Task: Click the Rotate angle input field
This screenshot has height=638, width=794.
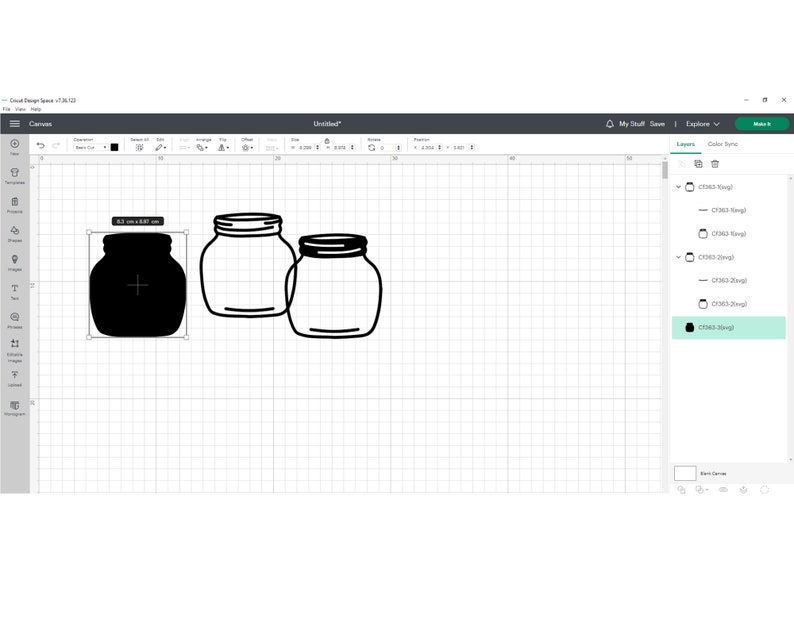Action: pos(387,147)
